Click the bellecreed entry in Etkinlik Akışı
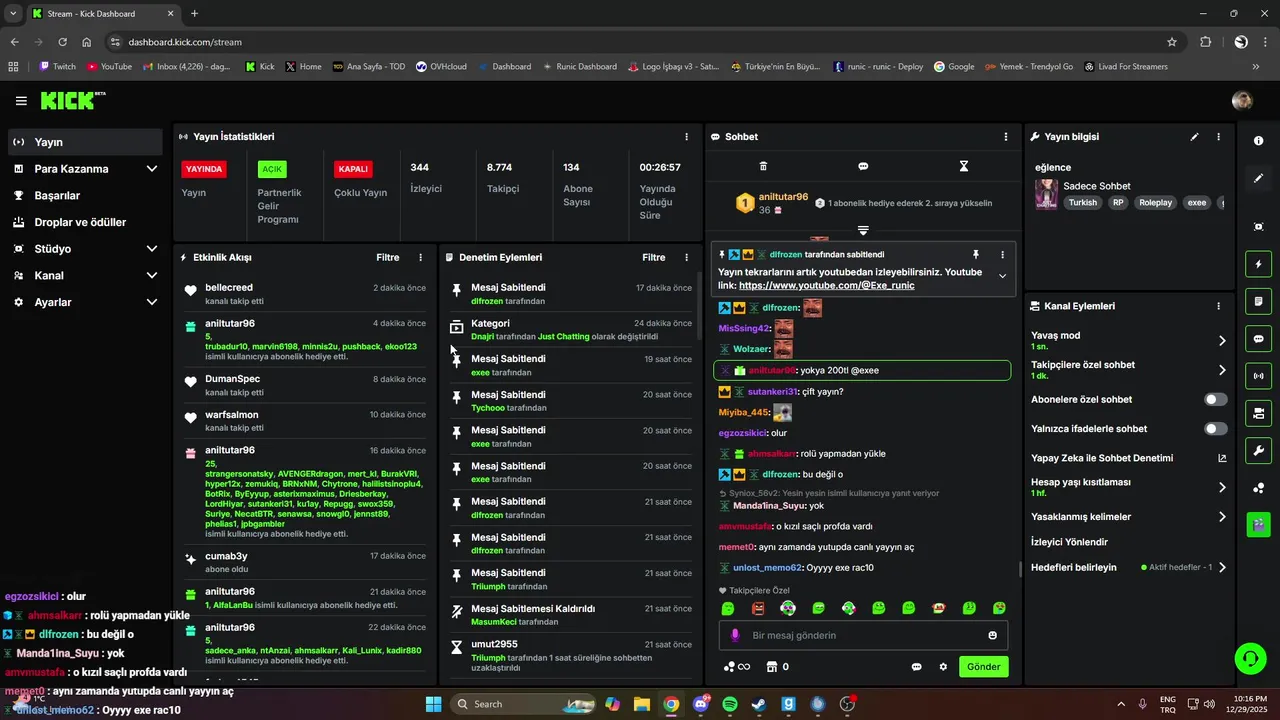The height and width of the screenshot is (720, 1280). coord(305,293)
